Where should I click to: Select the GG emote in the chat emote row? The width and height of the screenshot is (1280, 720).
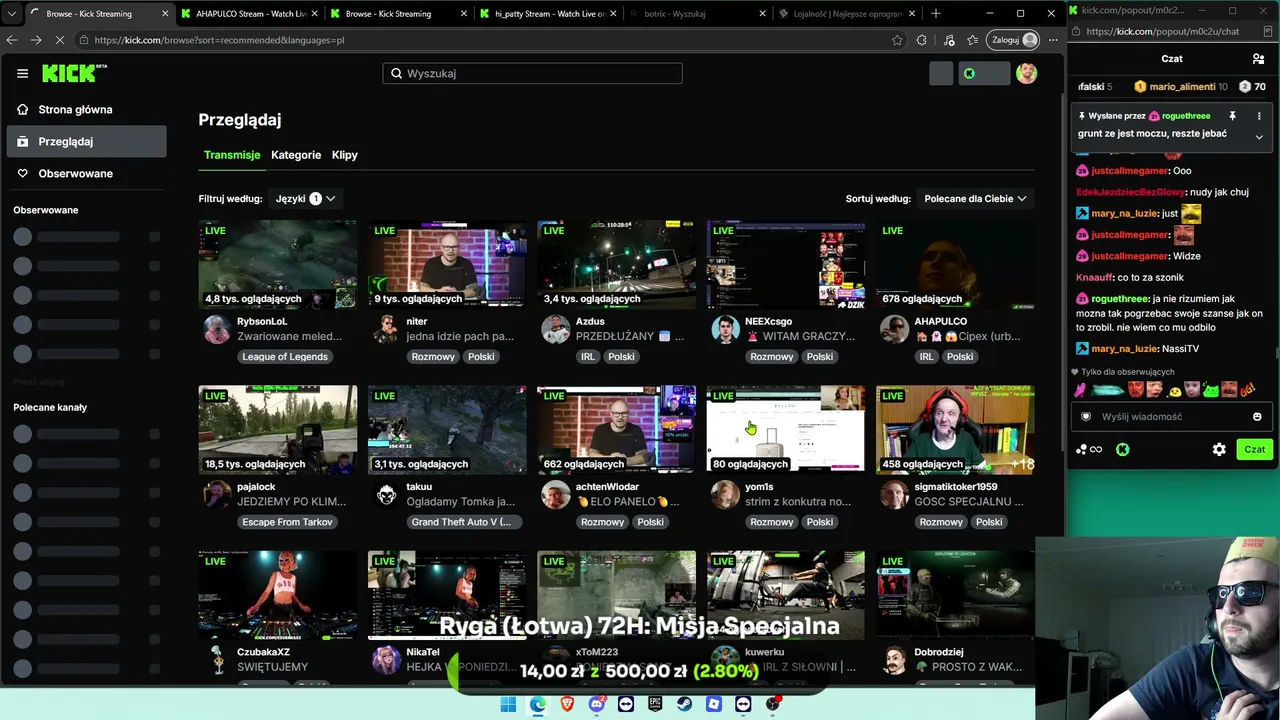(1248, 390)
